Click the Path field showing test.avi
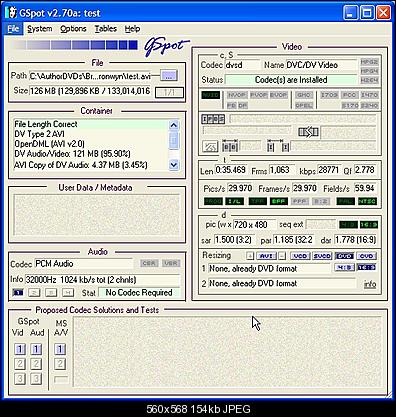 coord(90,76)
